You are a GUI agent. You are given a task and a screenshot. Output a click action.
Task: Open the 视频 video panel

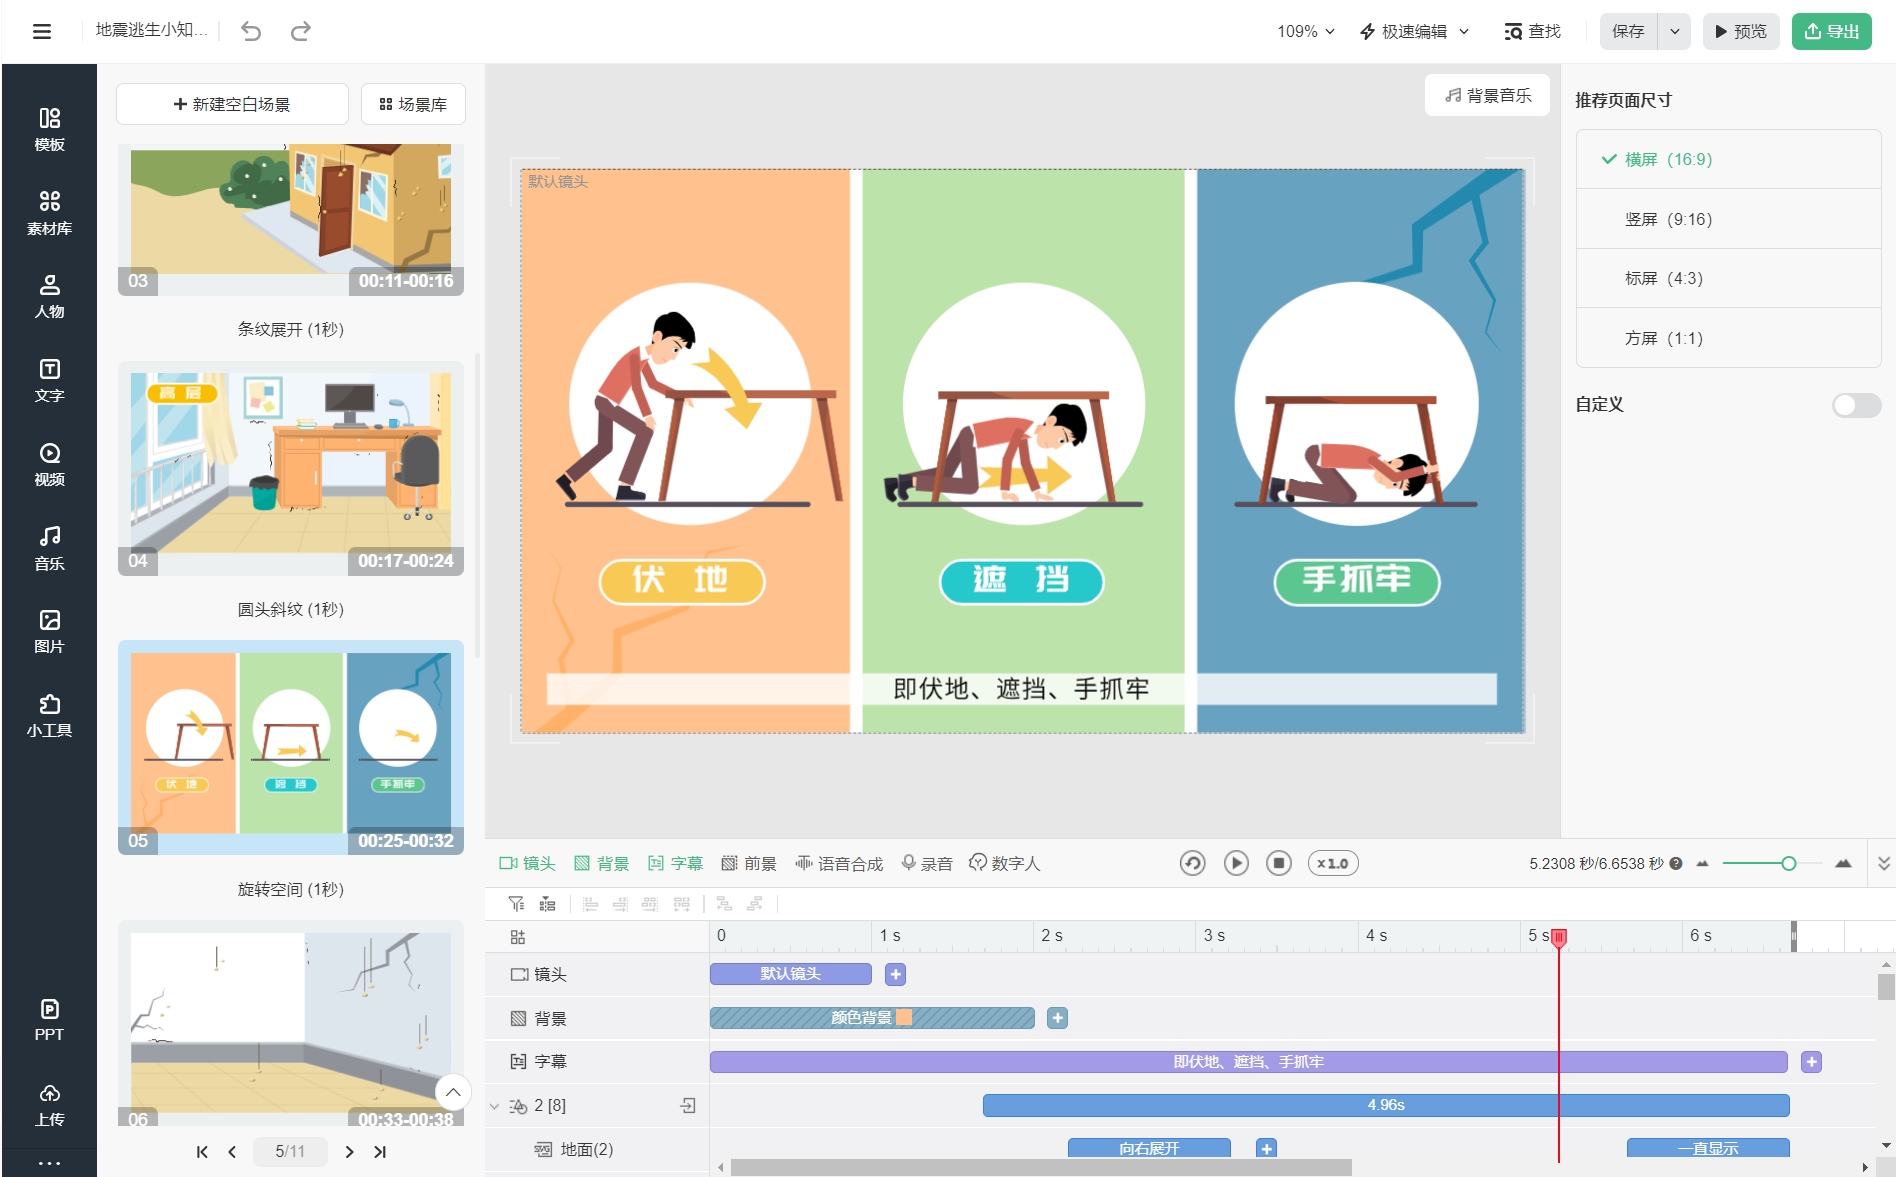(49, 465)
